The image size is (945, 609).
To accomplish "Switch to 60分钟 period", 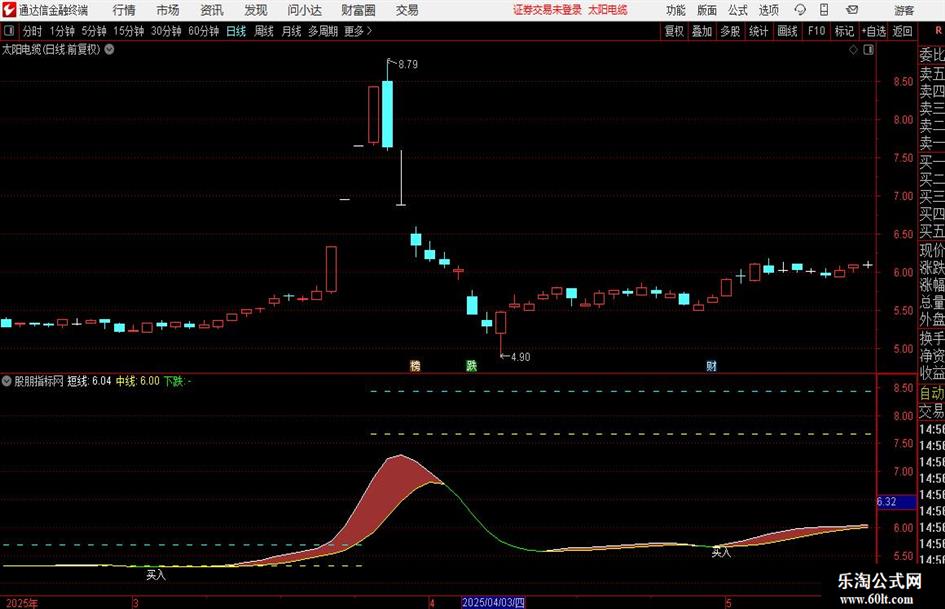I will [204, 31].
